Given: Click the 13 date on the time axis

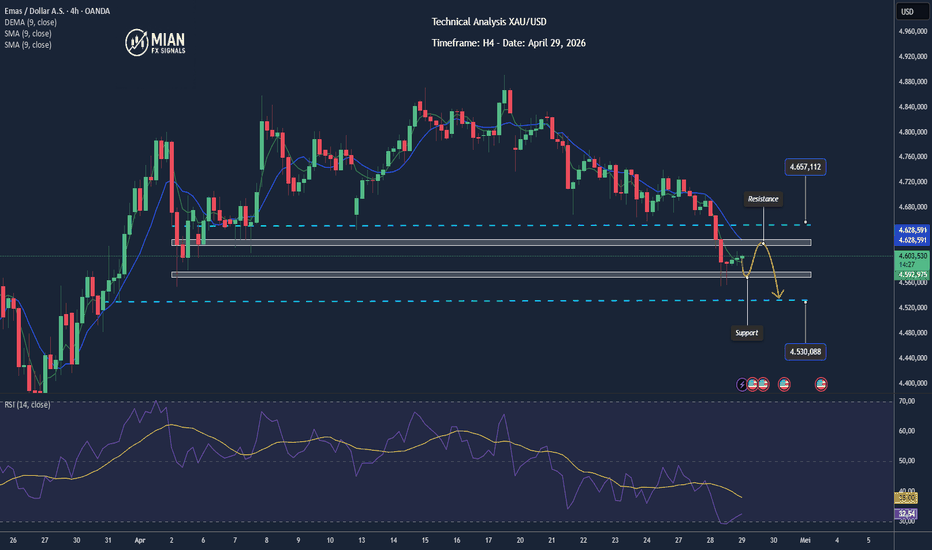Looking at the screenshot, I should [x=361, y=540].
